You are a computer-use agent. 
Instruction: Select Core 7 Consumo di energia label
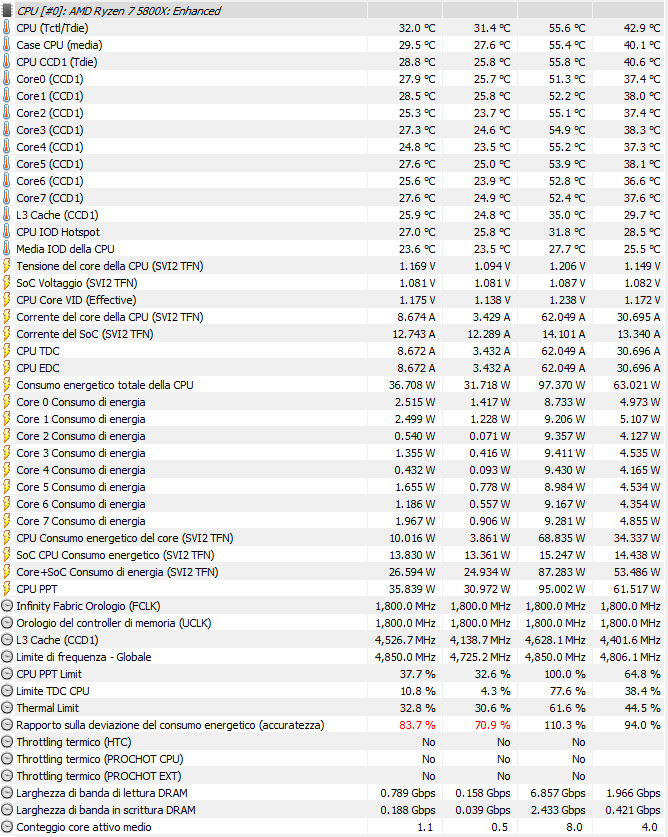click(x=81, y=521)
